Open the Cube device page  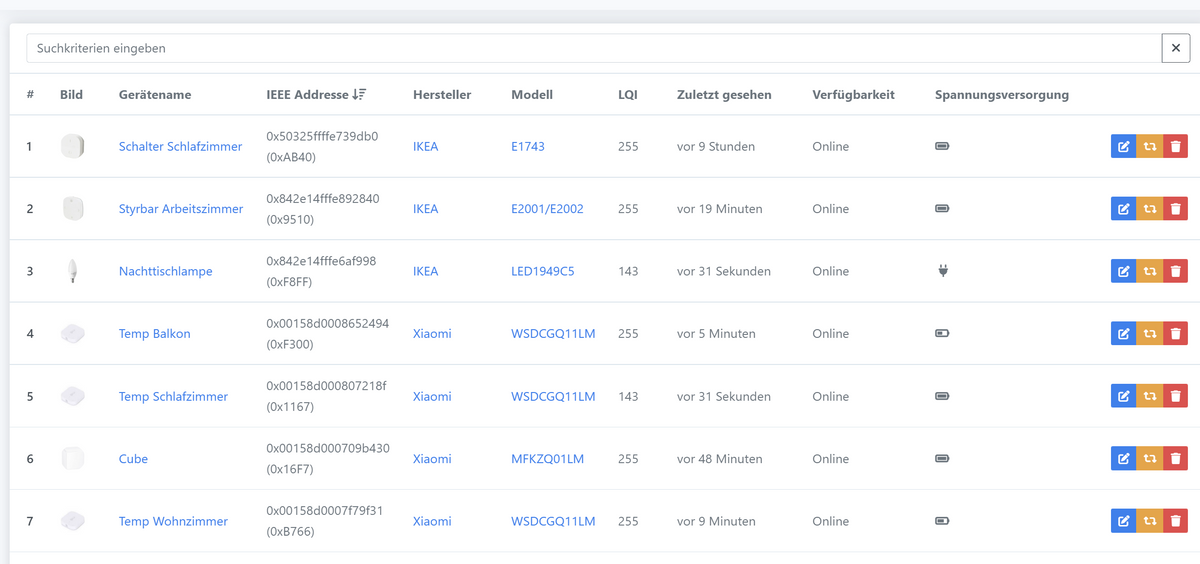click(x=133, y=459)
